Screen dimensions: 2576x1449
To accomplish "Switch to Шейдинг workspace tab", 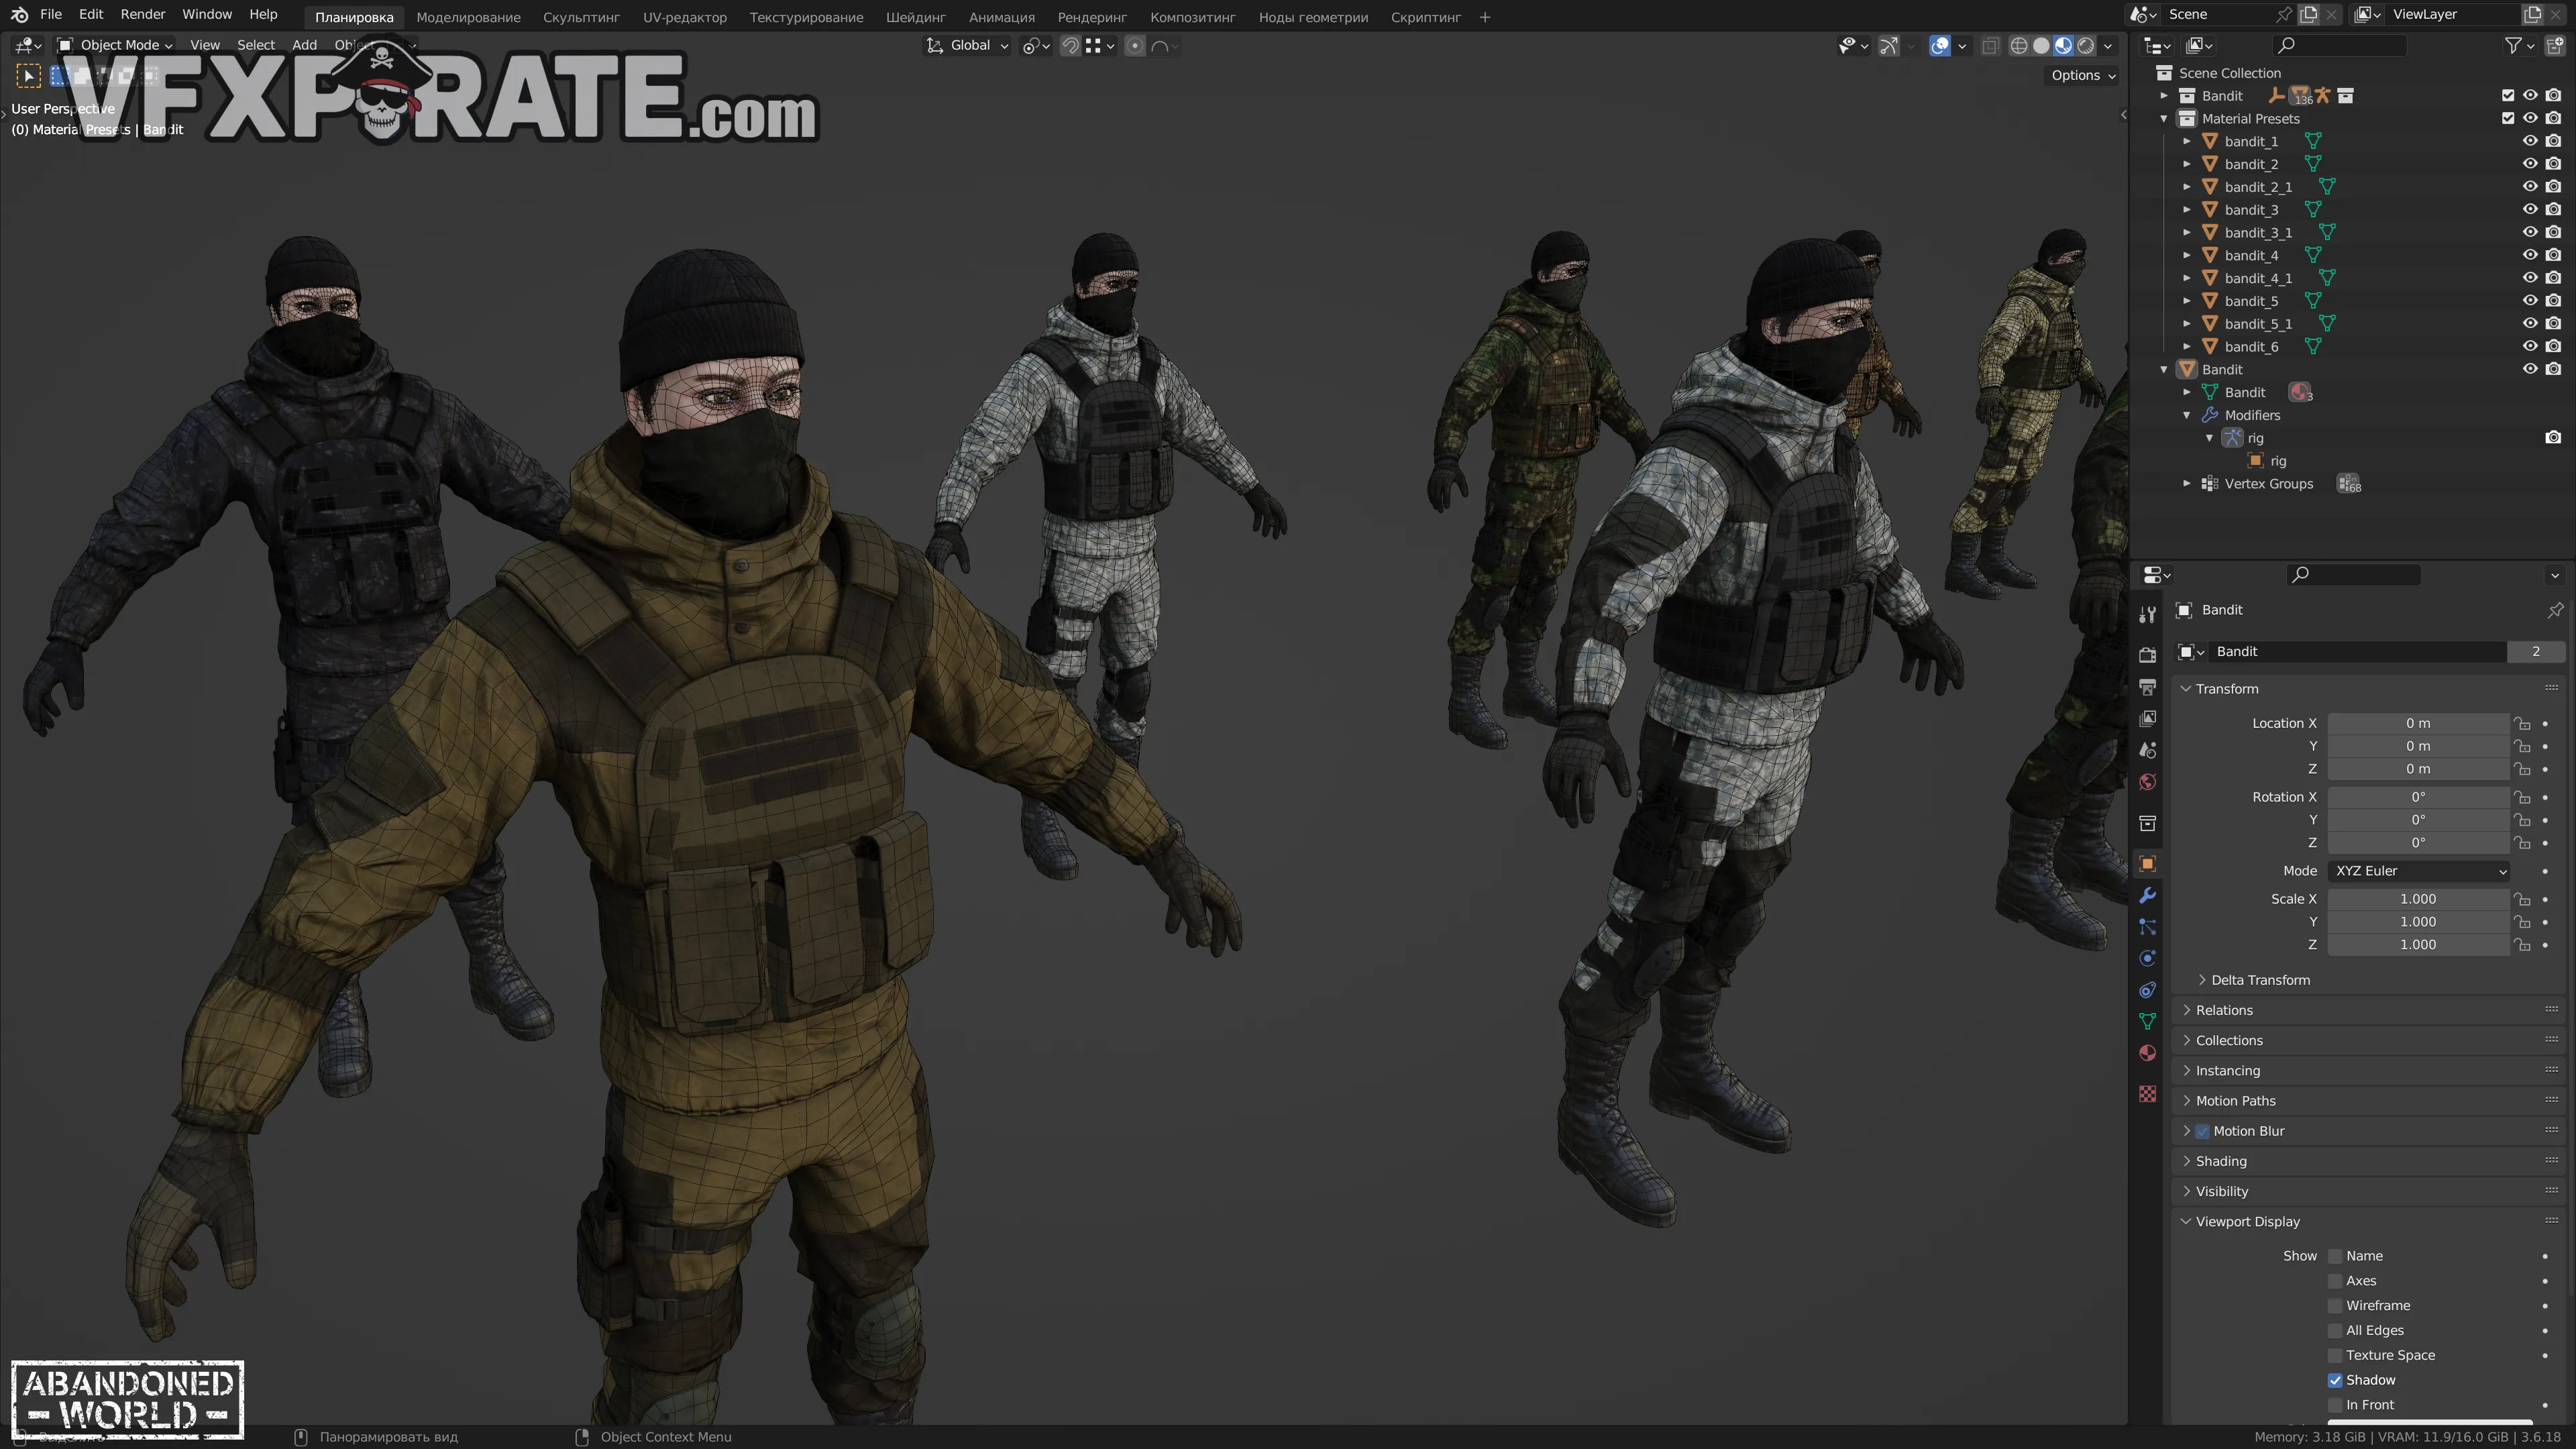I will point(916,17).
